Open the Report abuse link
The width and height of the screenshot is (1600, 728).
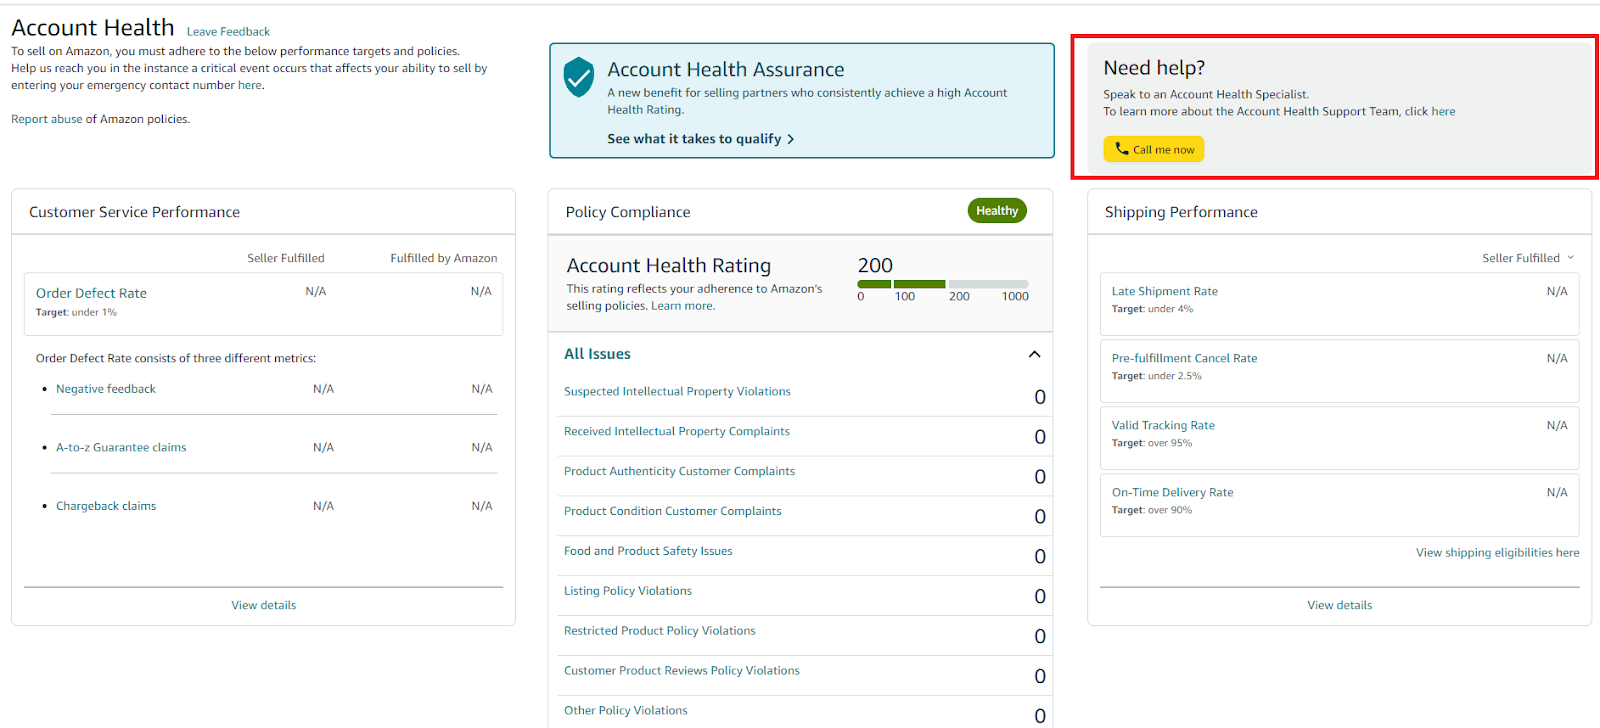[47, 119]
